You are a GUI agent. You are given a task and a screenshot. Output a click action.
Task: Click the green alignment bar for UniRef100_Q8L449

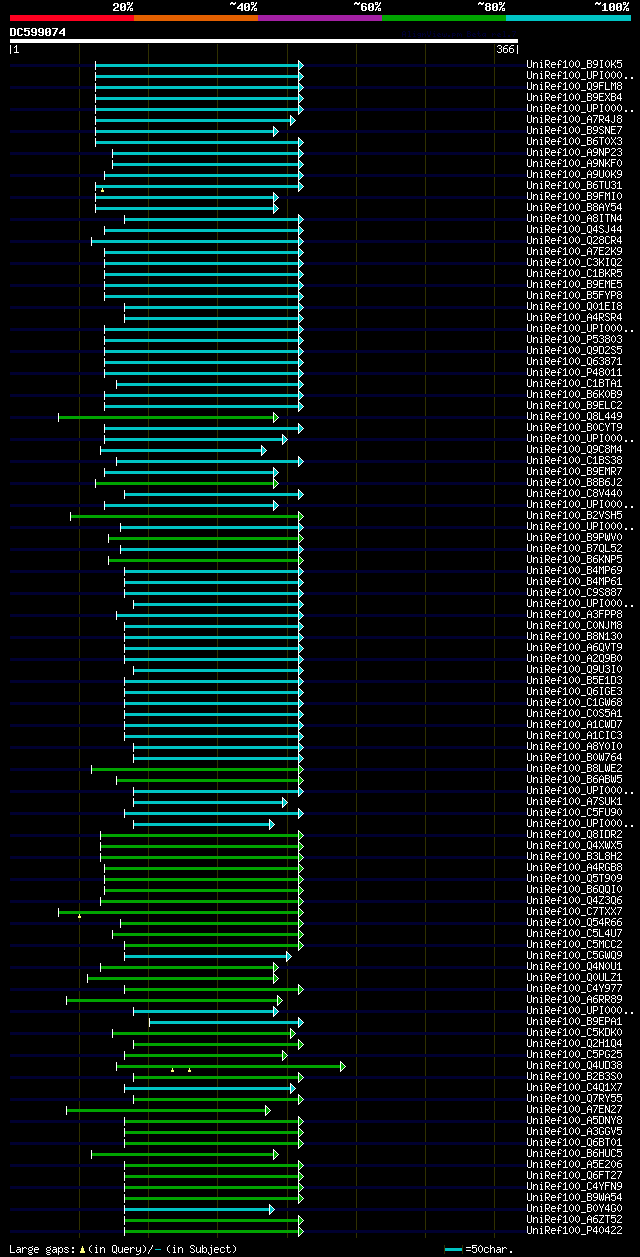(168, 417)
